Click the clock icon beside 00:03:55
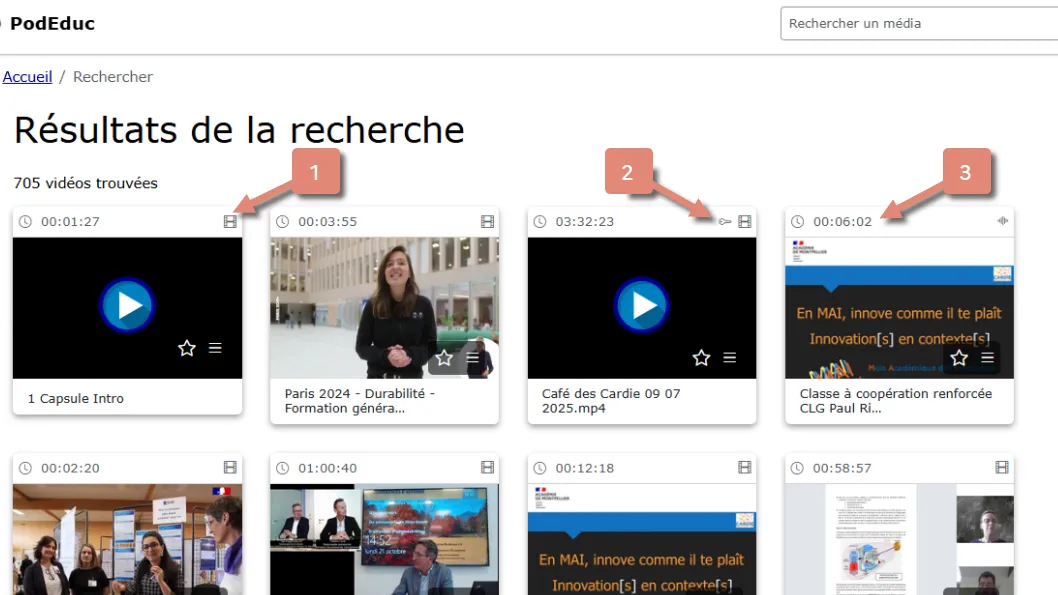 [x=282, y=221]
